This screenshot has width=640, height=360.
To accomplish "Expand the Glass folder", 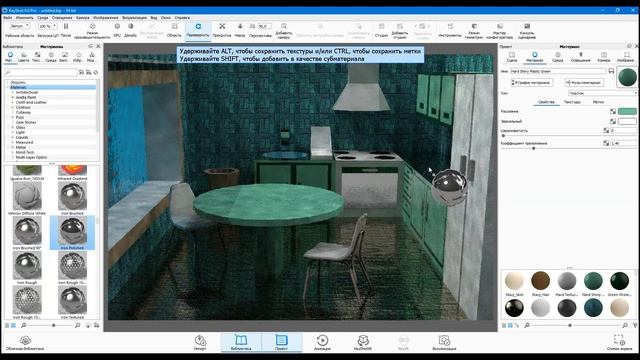I will pos(12,127).
